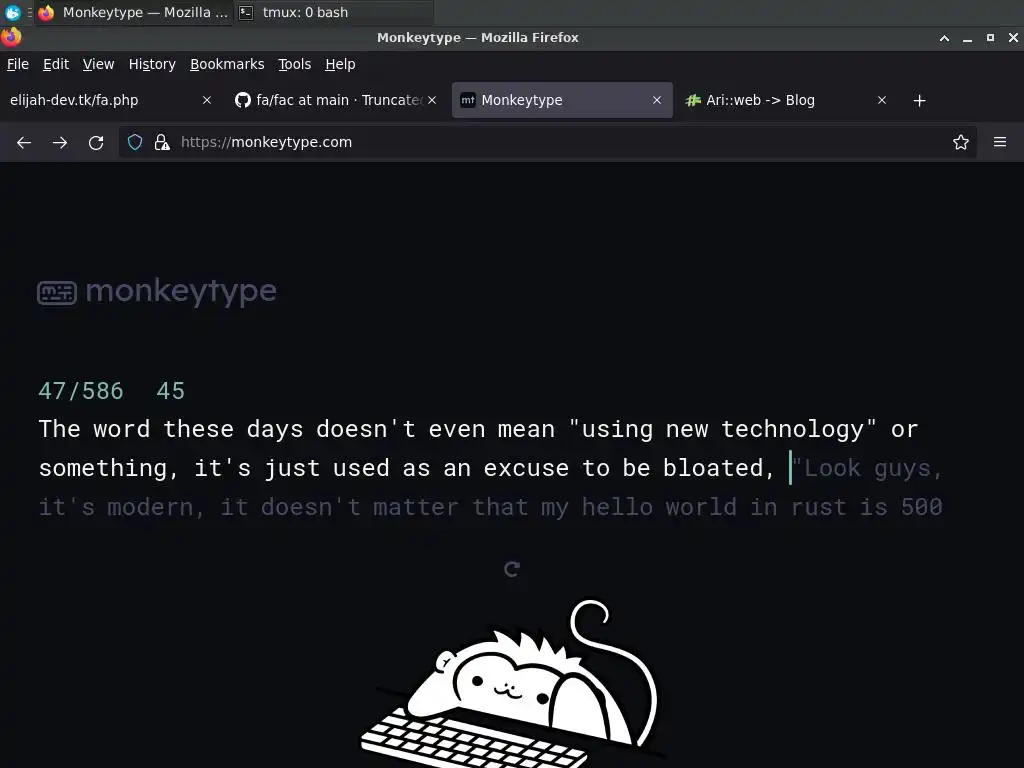The height and width of the screenshot is (768, 1024).
Task: Show site security info via padlock icon
Action: click(x=161, y=142)
